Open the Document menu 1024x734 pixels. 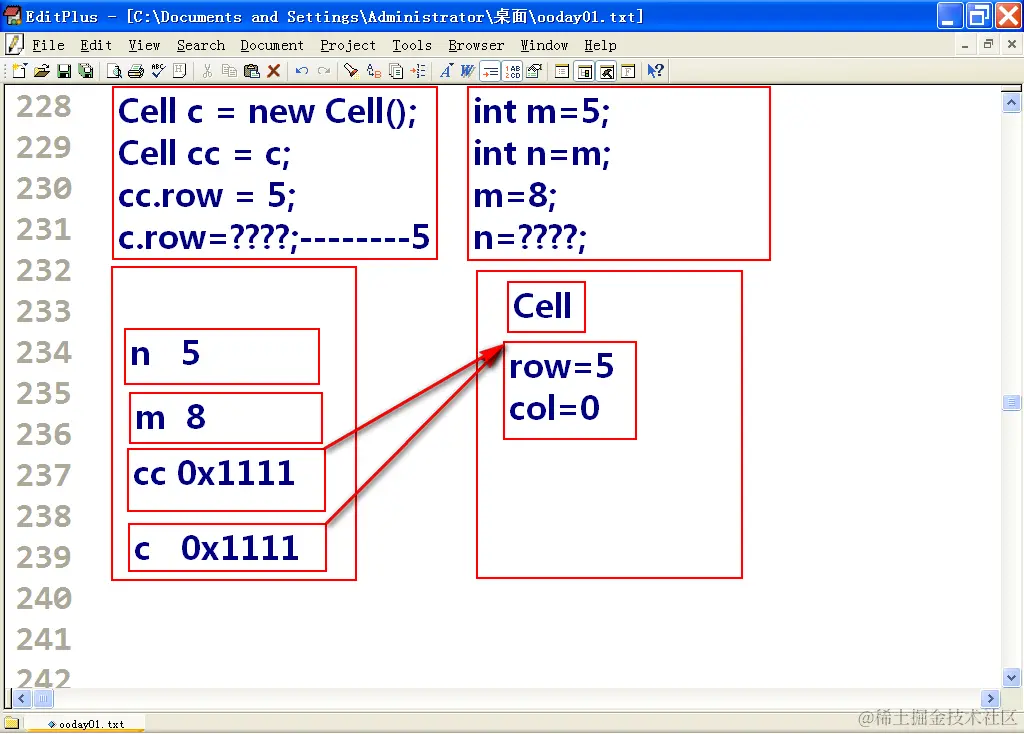[x=272, y=45]
